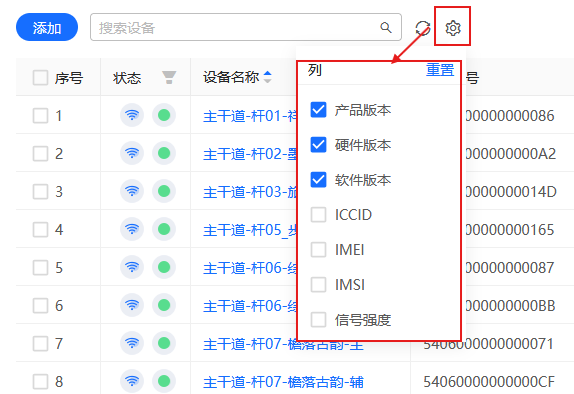Click the Wi-Fi icon in row 2
Image resolution: width=574 pixels, height=394 pixels.
[132, 153]
